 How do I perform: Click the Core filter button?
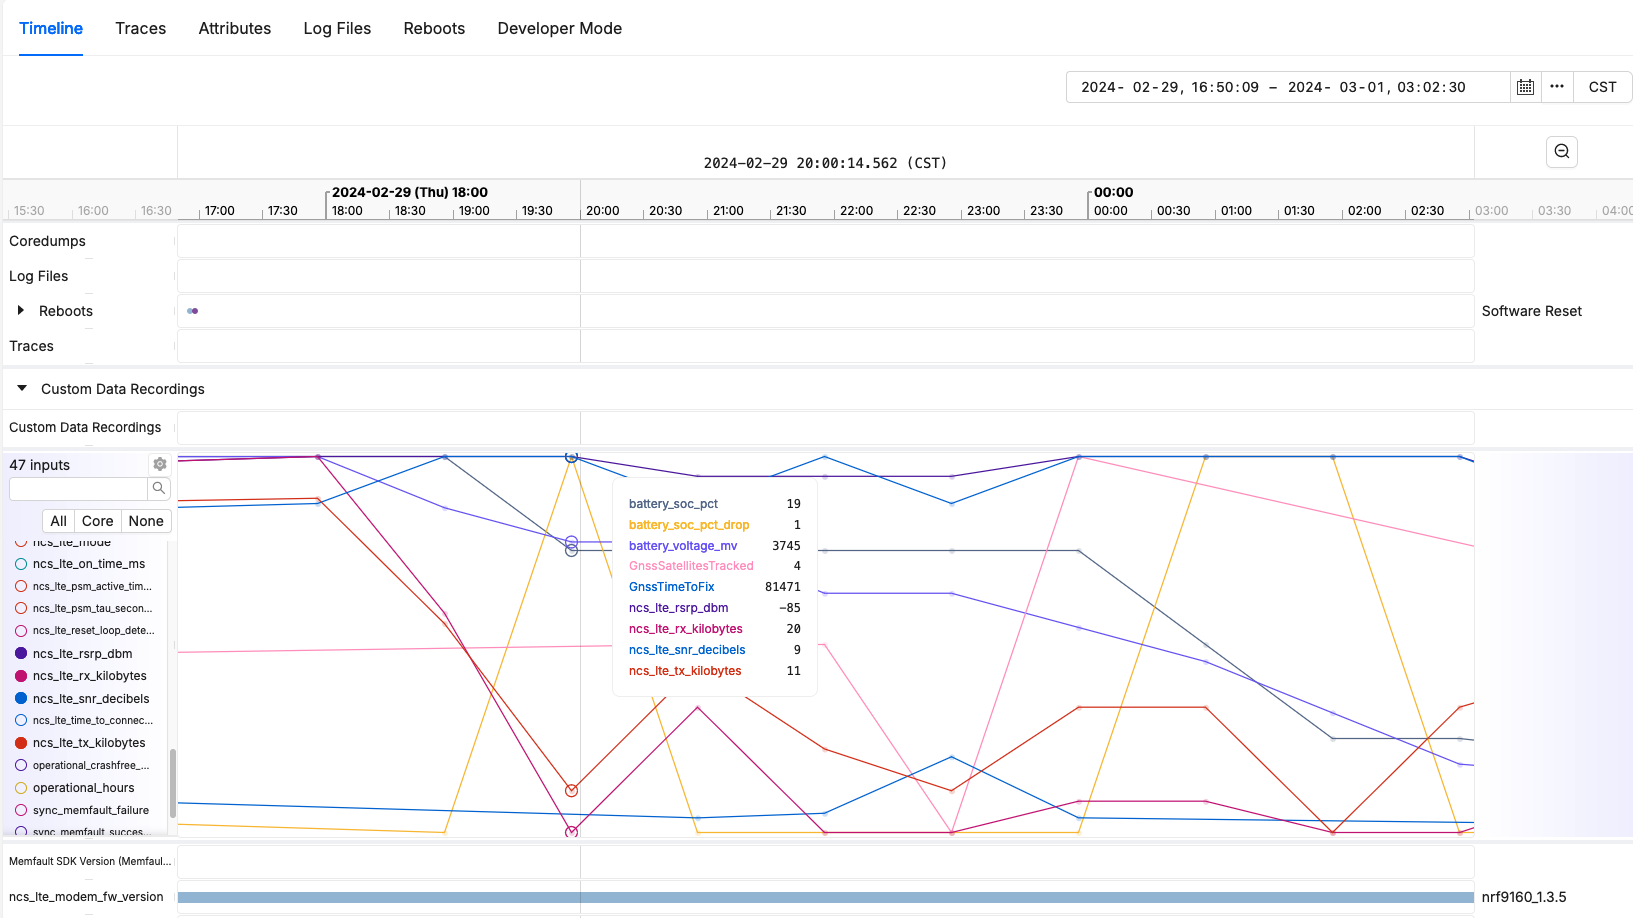click(x=96, y=520)
